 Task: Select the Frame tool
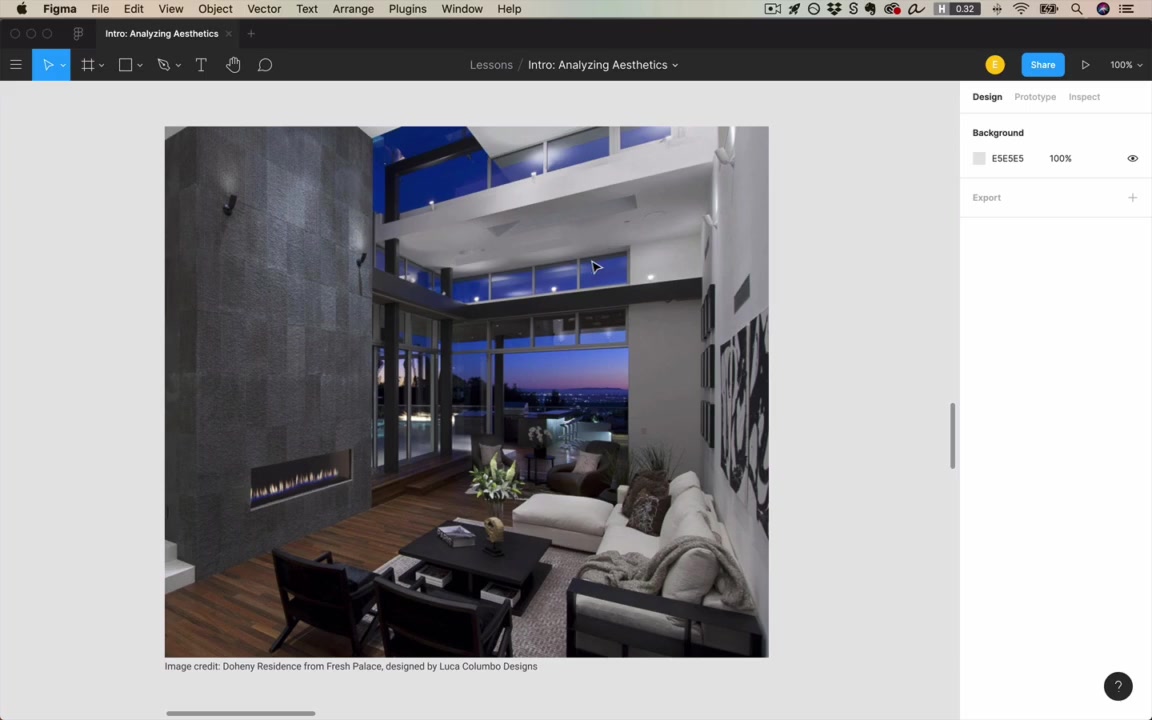click(87, 65)
